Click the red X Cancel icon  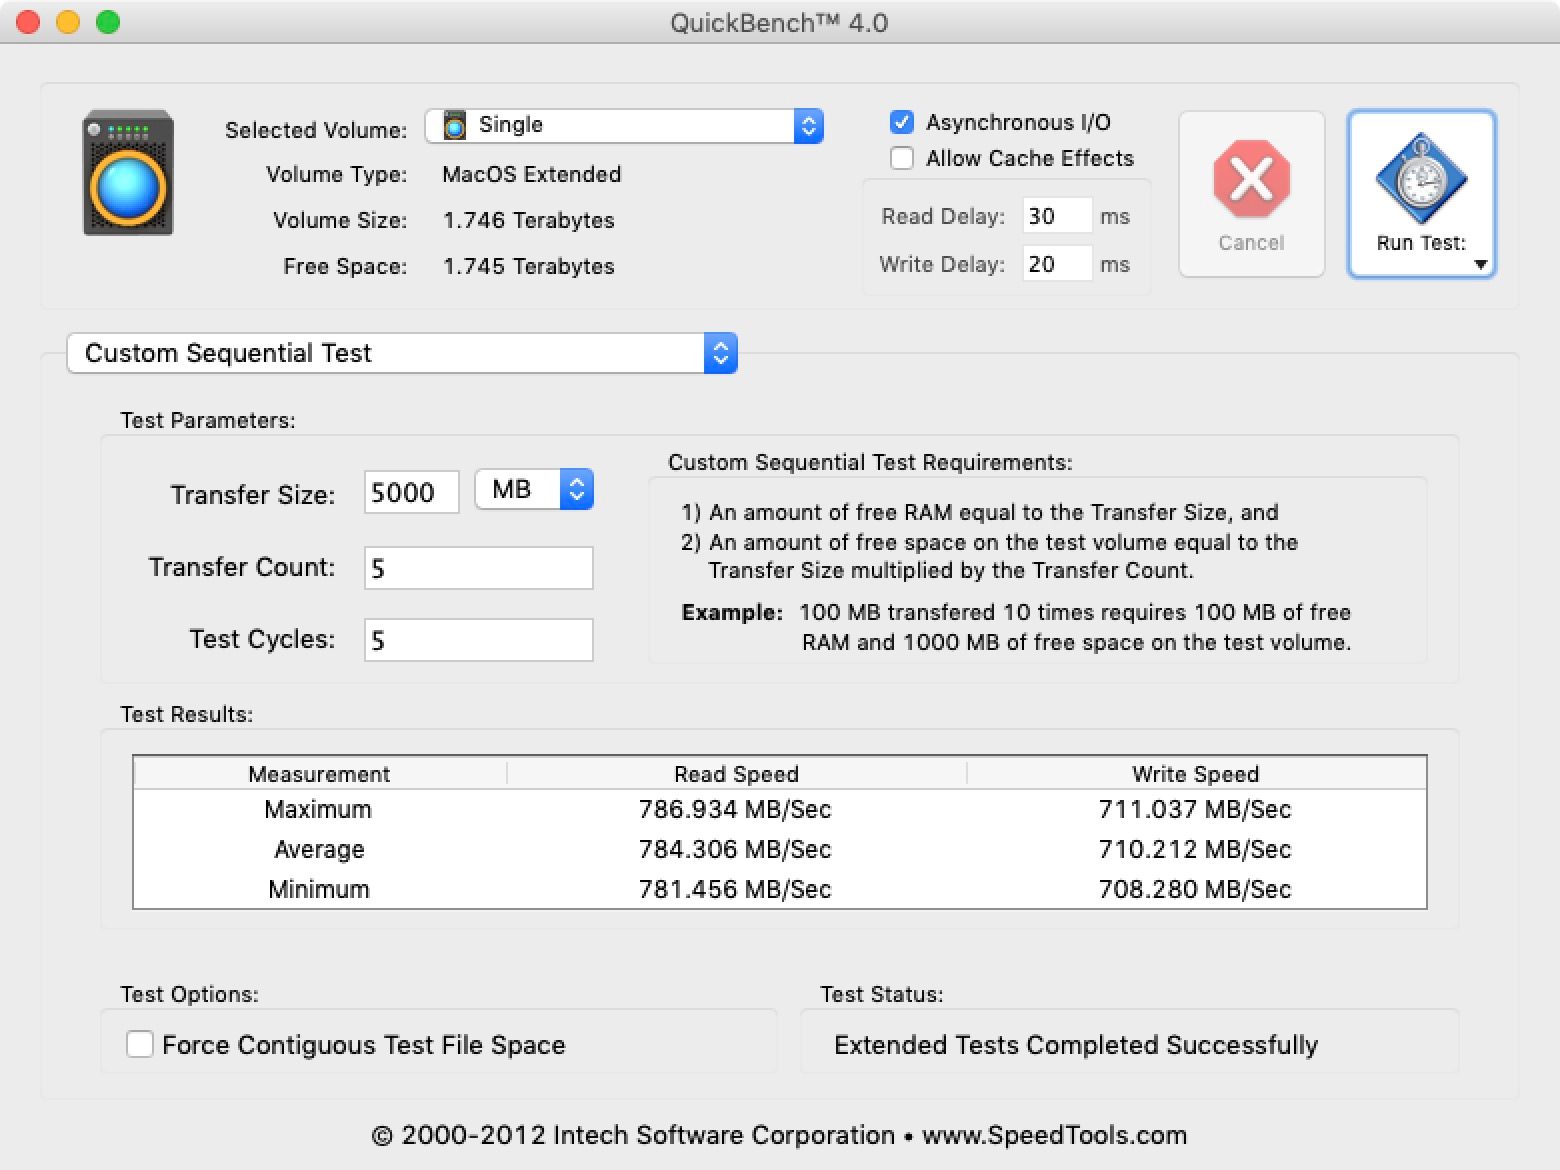coord(1251,178)
